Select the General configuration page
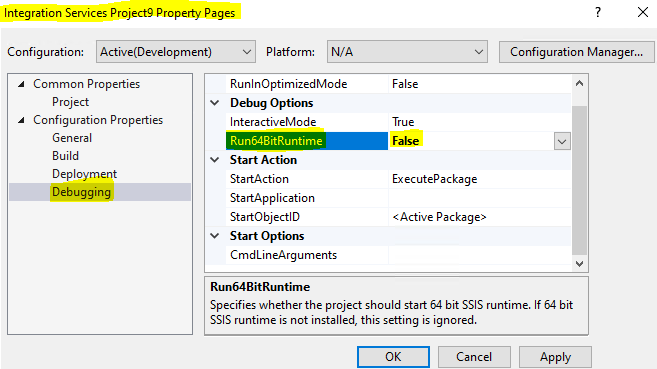Screen dimensions: 657x369 coord(72,138)
